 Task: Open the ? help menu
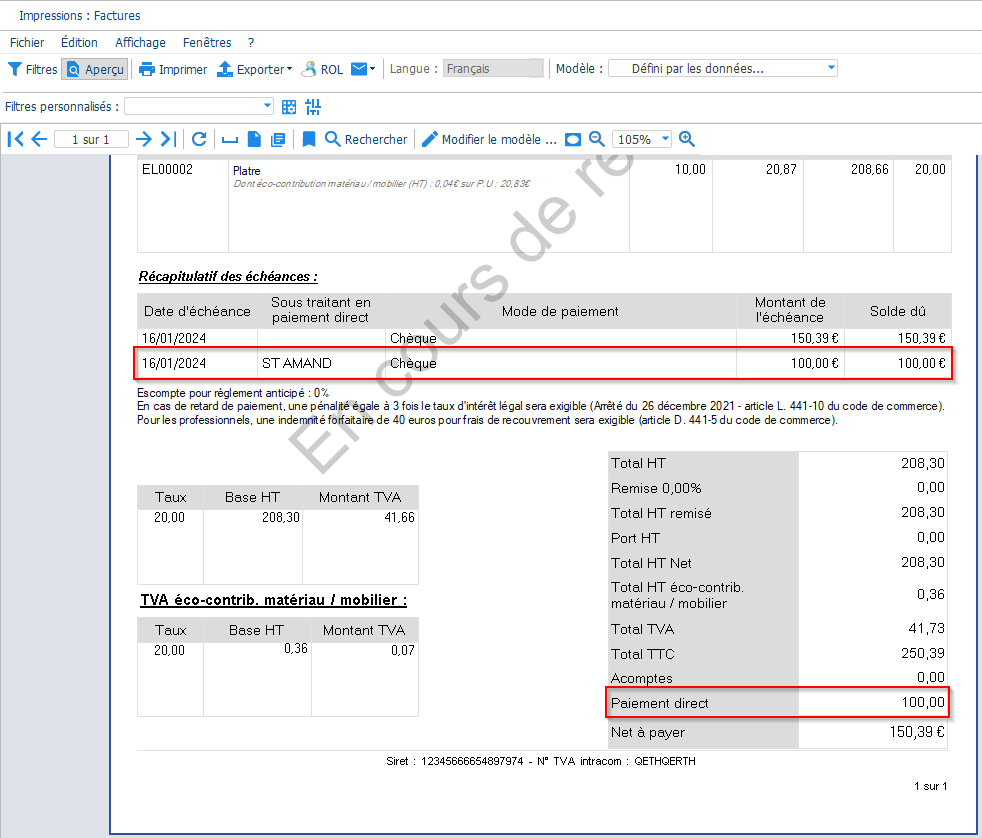point(251,43)
